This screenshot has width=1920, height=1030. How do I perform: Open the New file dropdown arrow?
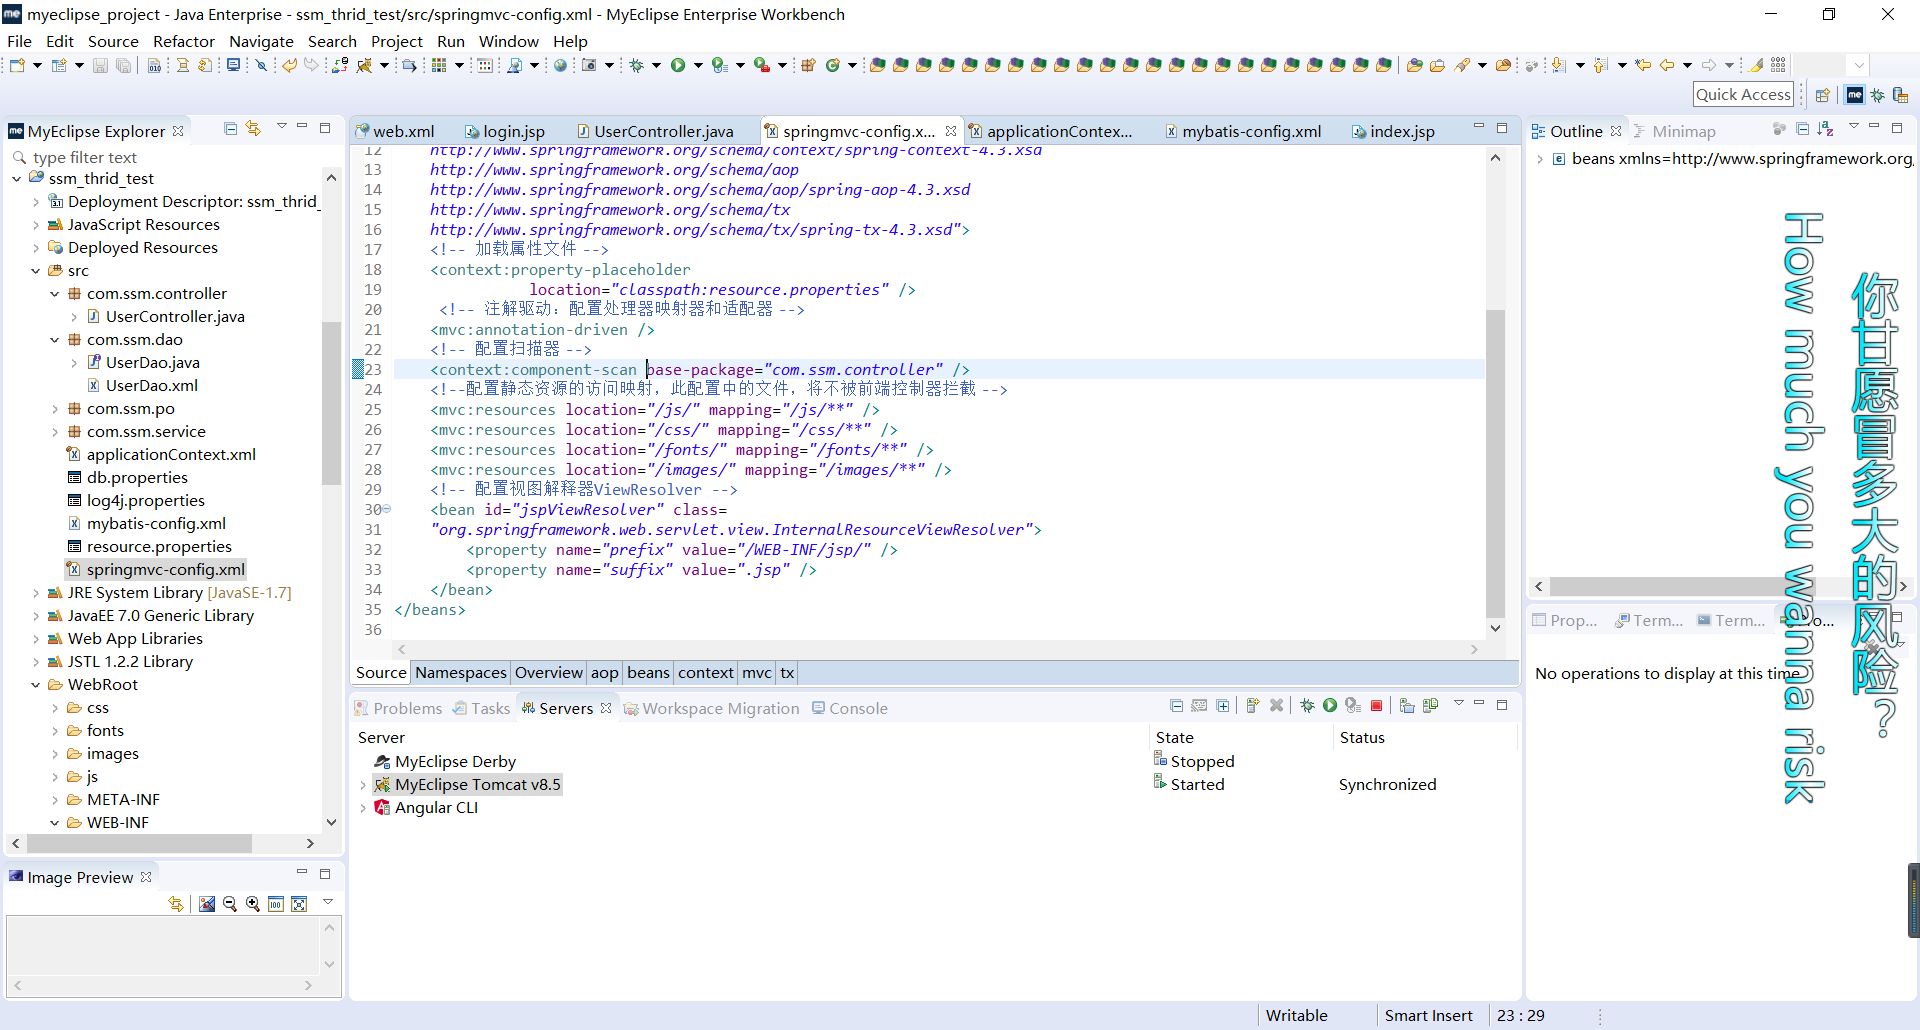[x=37, y=66]
